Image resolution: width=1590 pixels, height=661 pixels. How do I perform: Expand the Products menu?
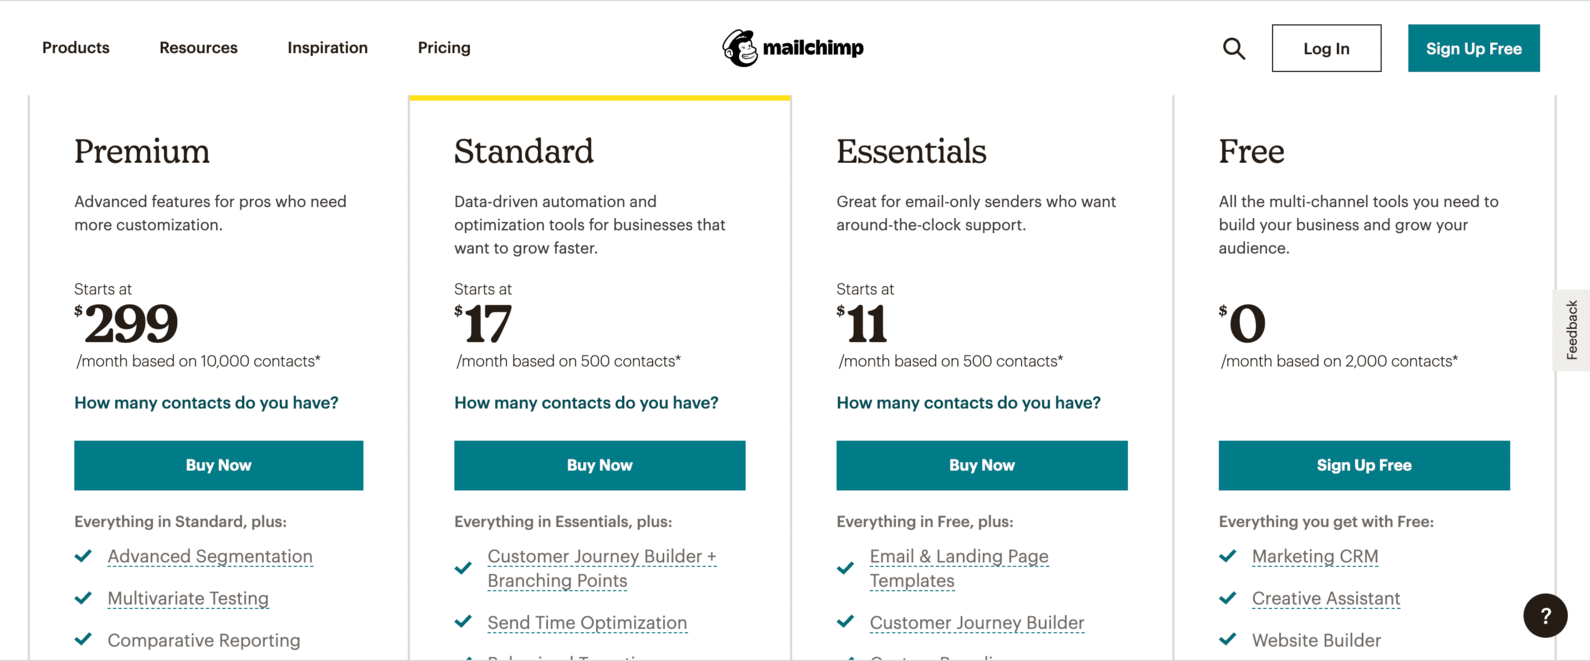click(75, 47)
